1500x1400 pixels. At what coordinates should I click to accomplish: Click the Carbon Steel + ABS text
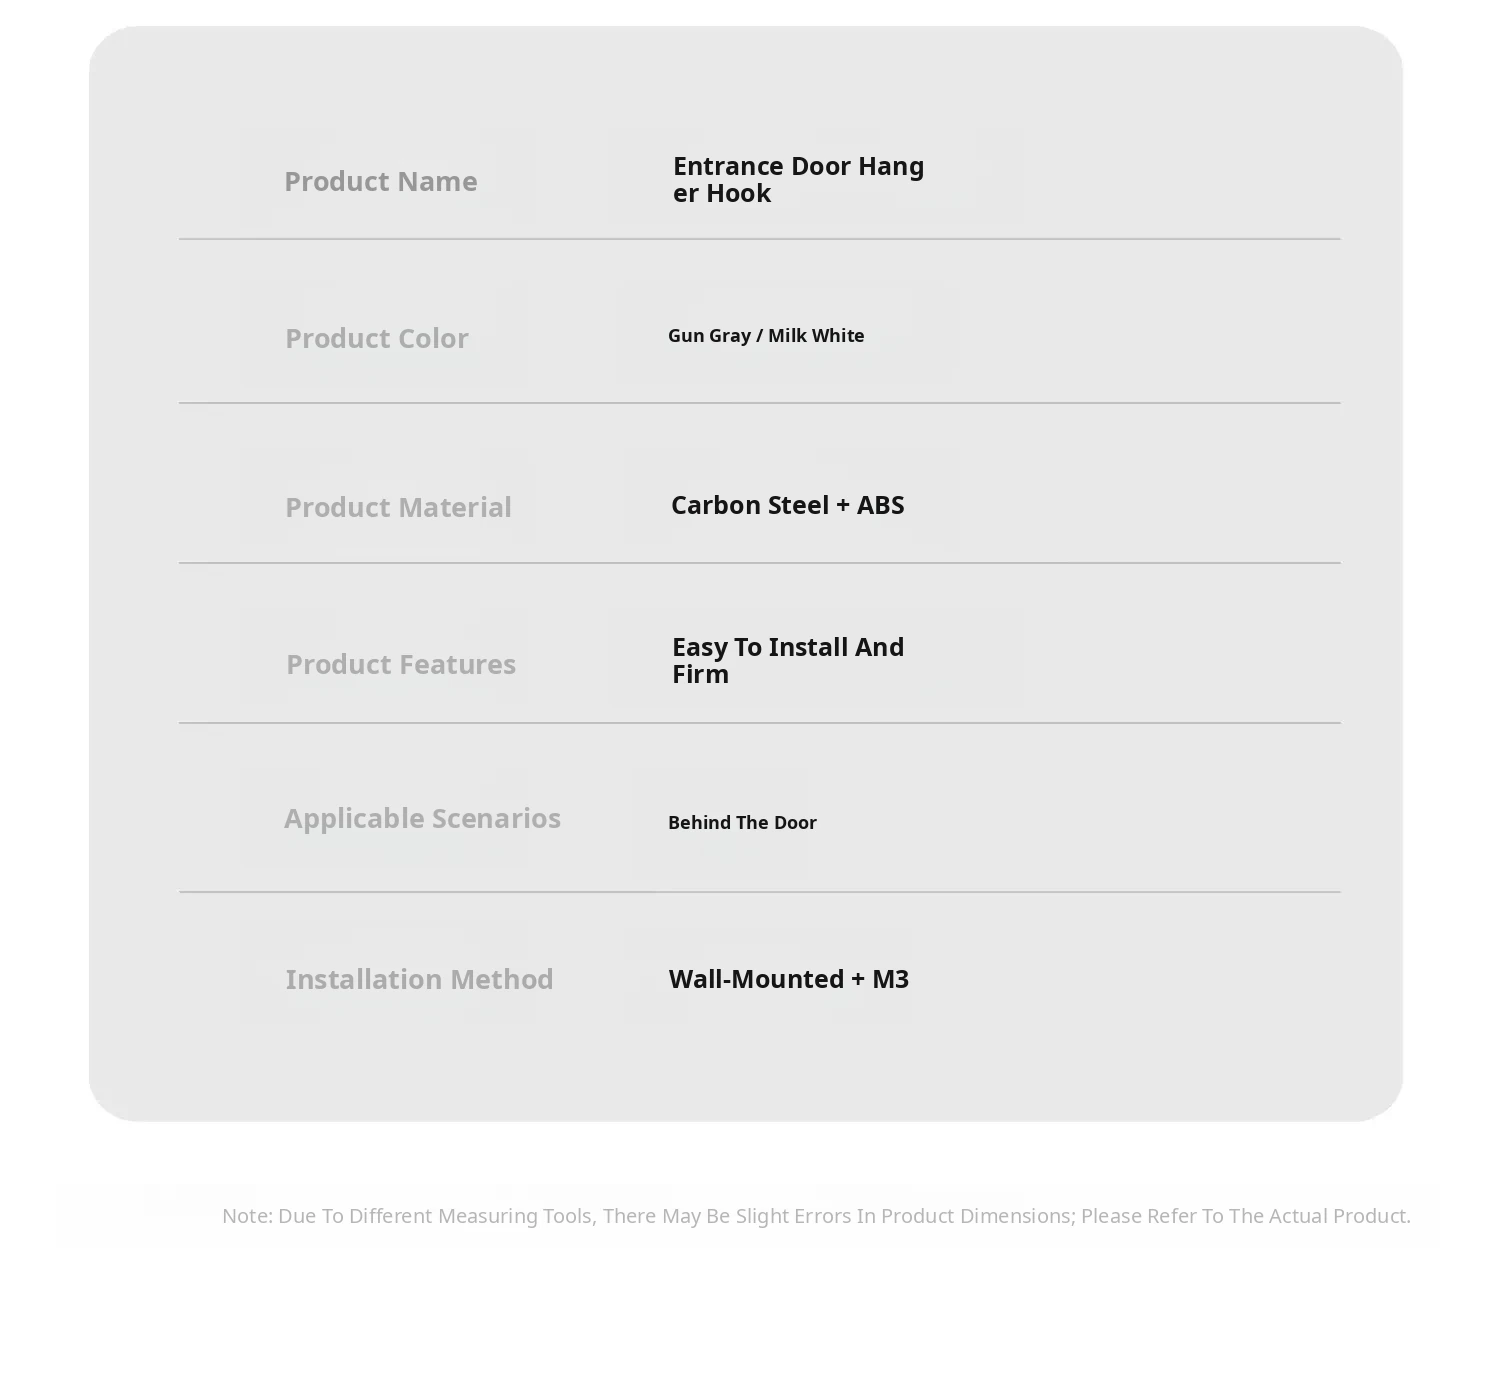tap(787, 506)
